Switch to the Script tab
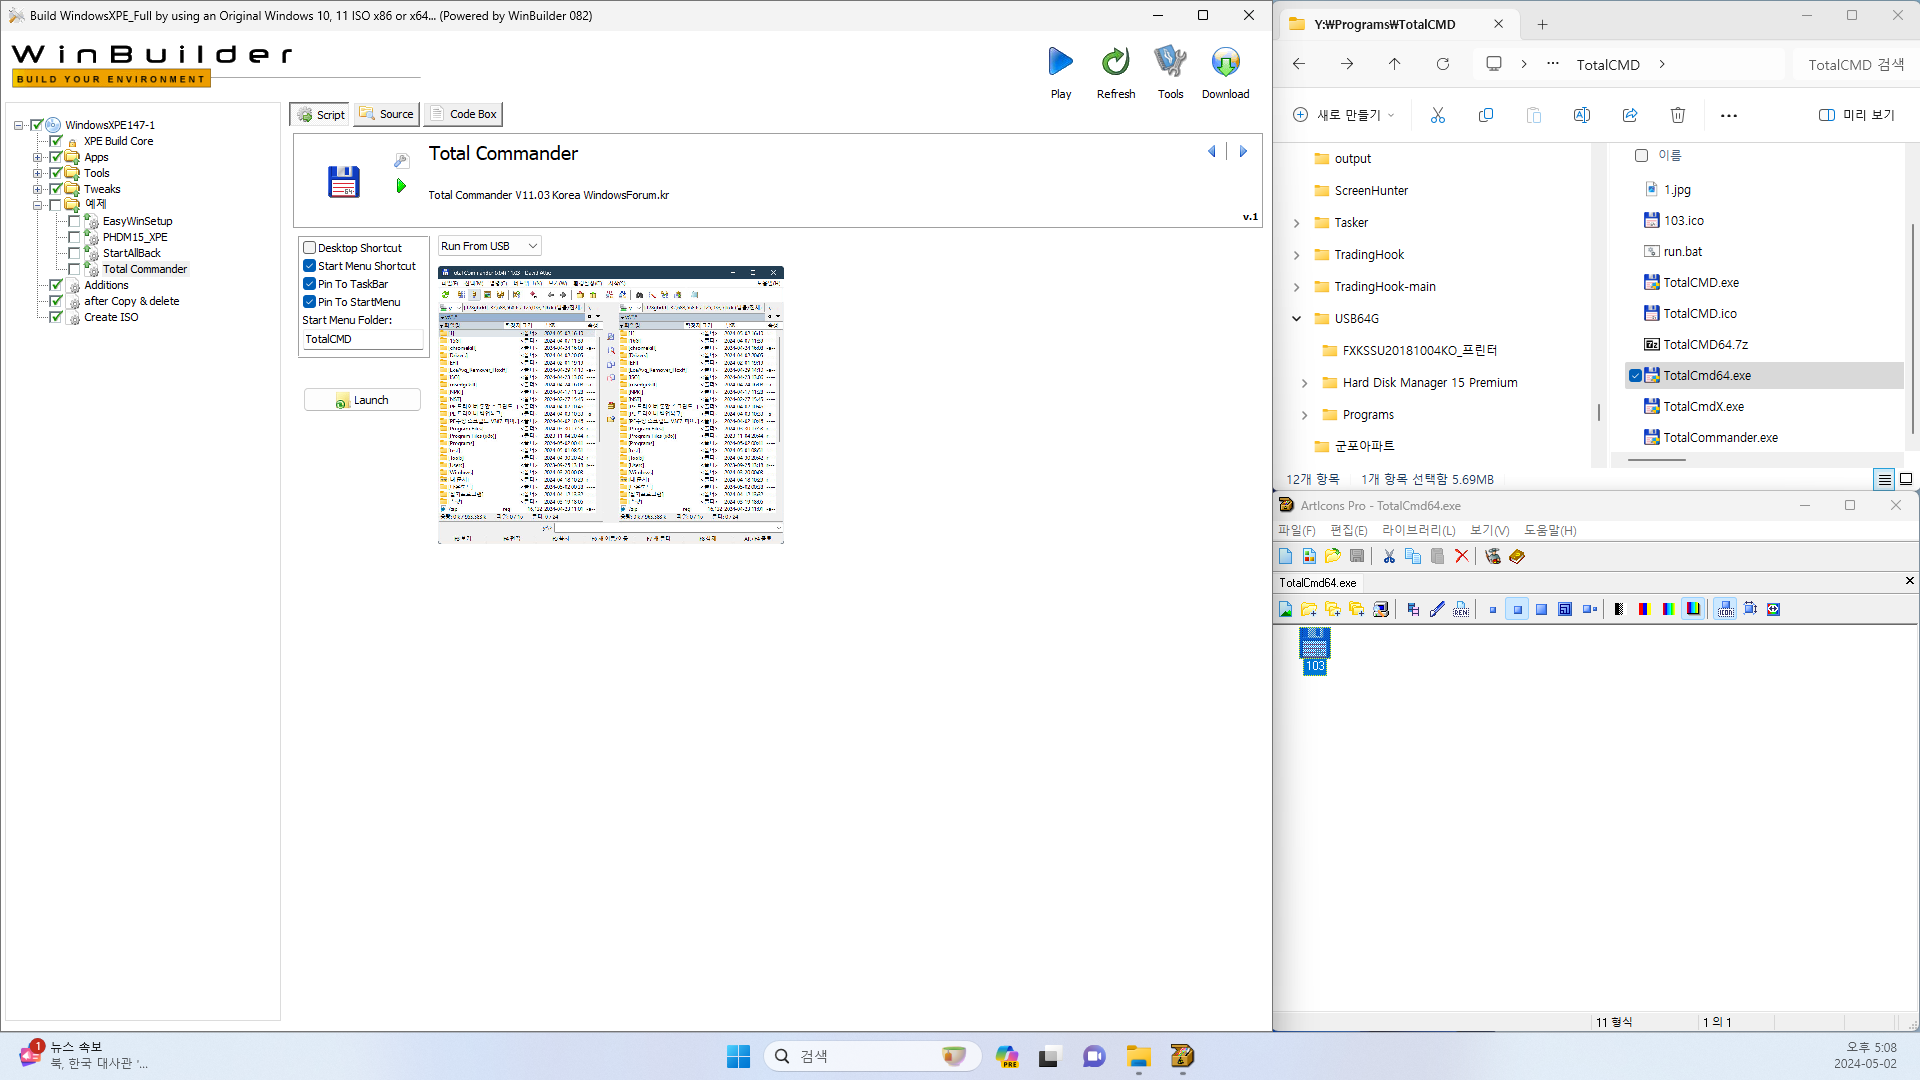Screen dimensions: 1920x1080 [320, 114]
